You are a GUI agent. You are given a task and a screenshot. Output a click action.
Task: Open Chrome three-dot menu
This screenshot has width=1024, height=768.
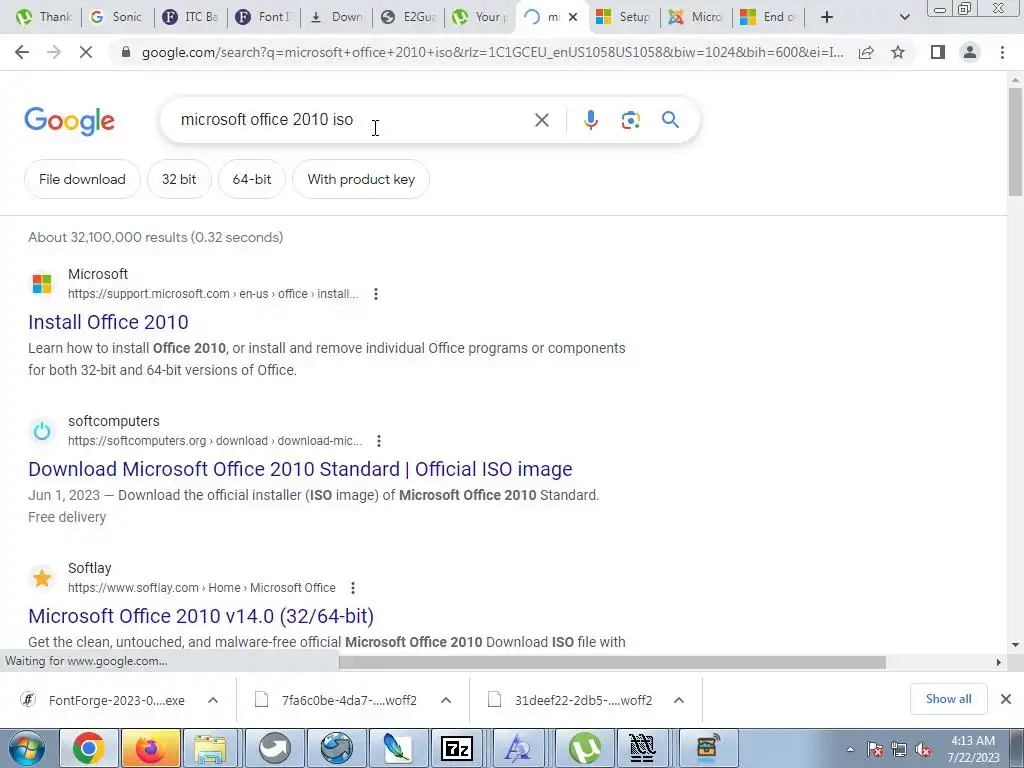(1002, 52)
